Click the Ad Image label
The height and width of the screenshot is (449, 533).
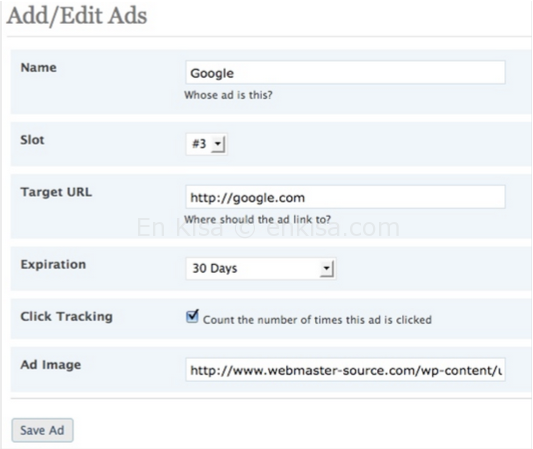point(51,365)
